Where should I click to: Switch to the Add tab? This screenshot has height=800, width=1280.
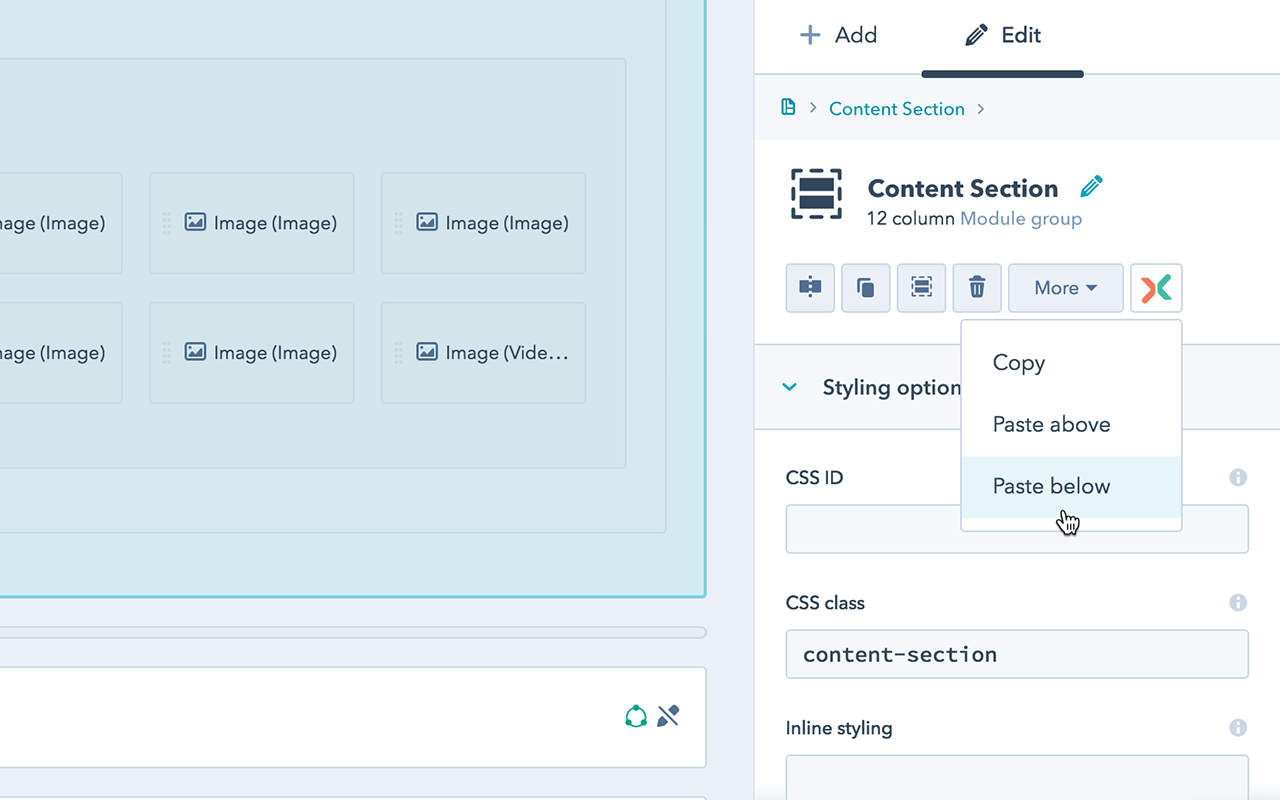coord(838,36)
